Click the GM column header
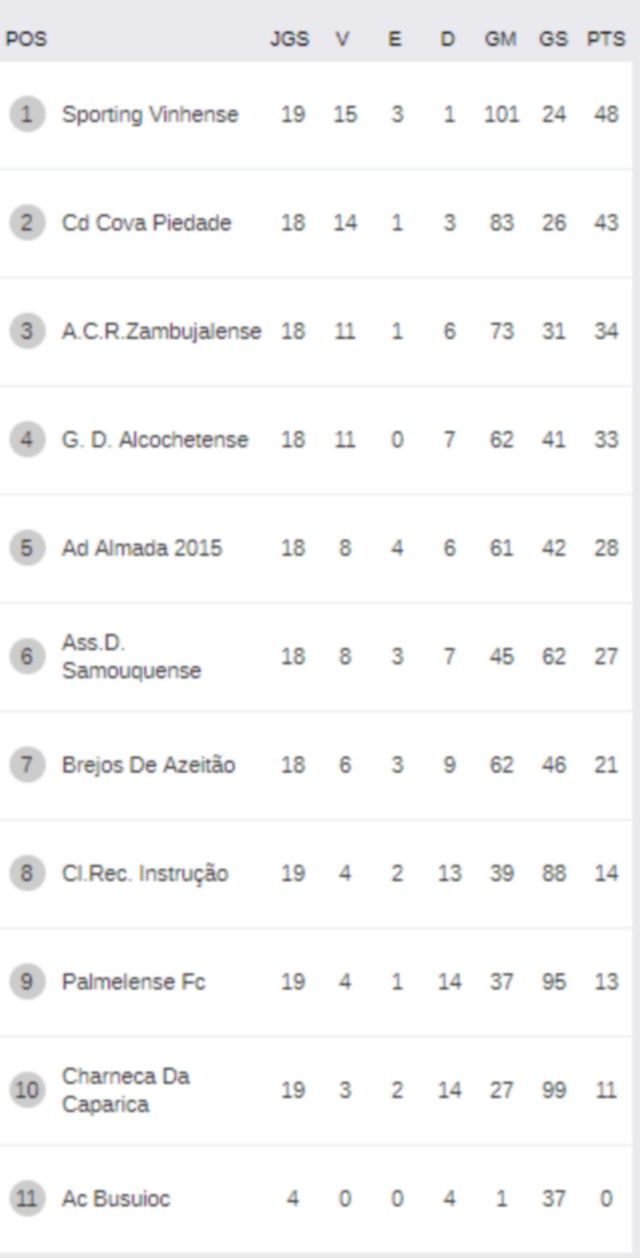This screenshot has width=640, height=1258. pyautogui.click(x=501, y=40)
